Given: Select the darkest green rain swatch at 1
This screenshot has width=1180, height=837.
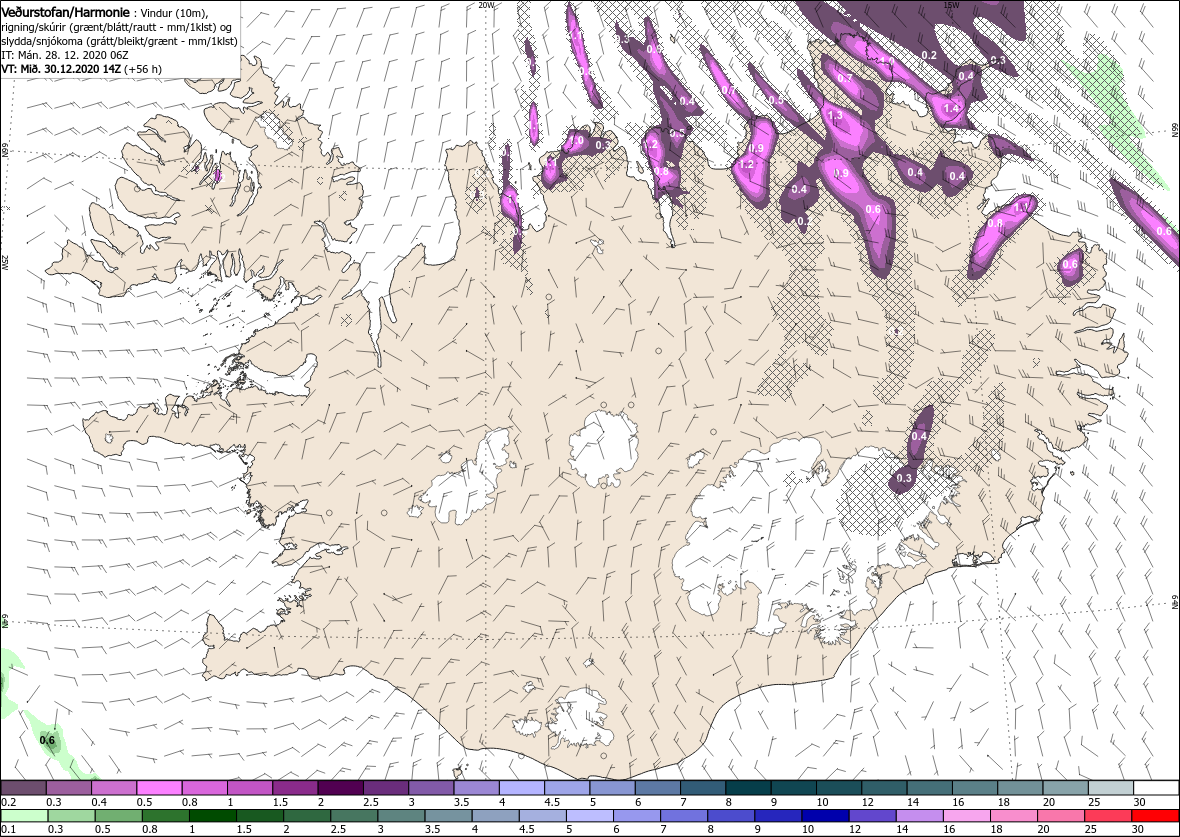Looking at the screenshot, I should pos(212,817).
